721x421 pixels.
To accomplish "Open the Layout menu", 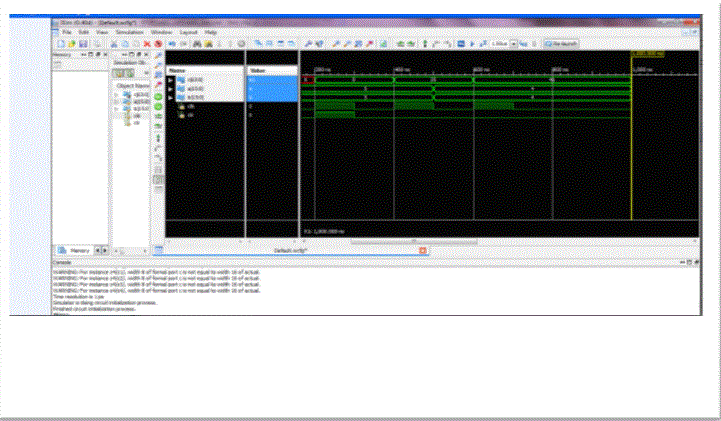I will click(187, 32).
